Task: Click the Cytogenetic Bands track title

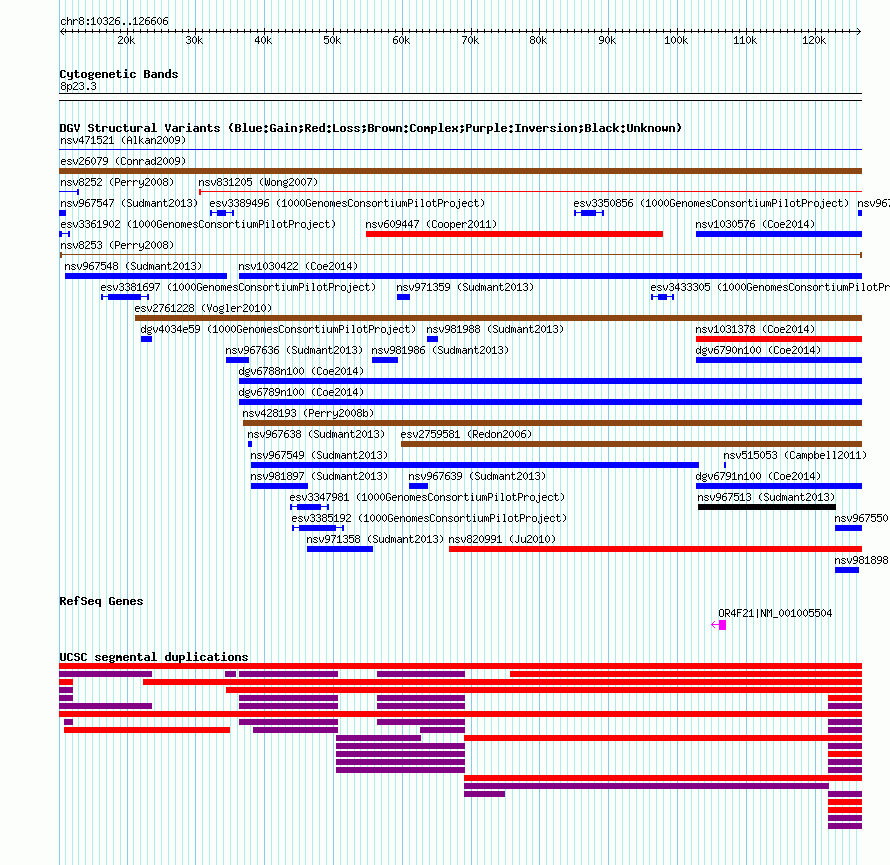Action: pos(119,74)
